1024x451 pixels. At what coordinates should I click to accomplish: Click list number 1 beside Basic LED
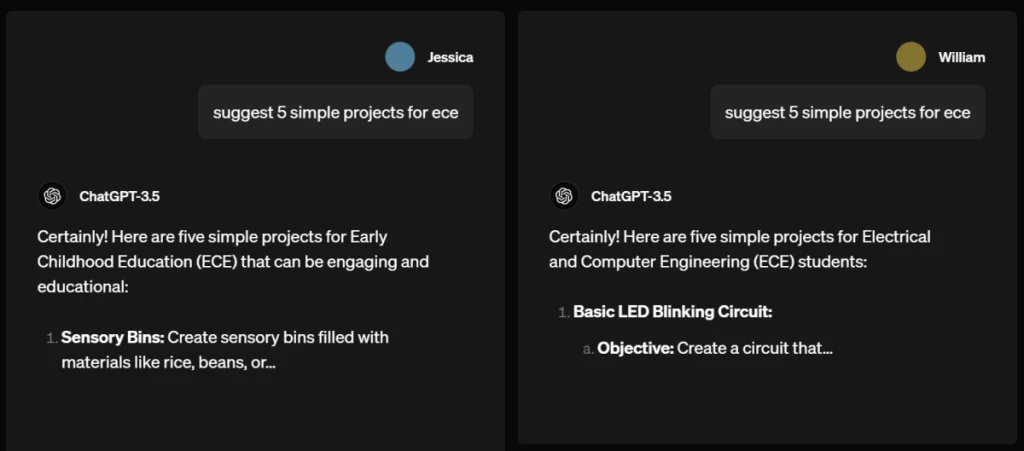click(564, 313)
